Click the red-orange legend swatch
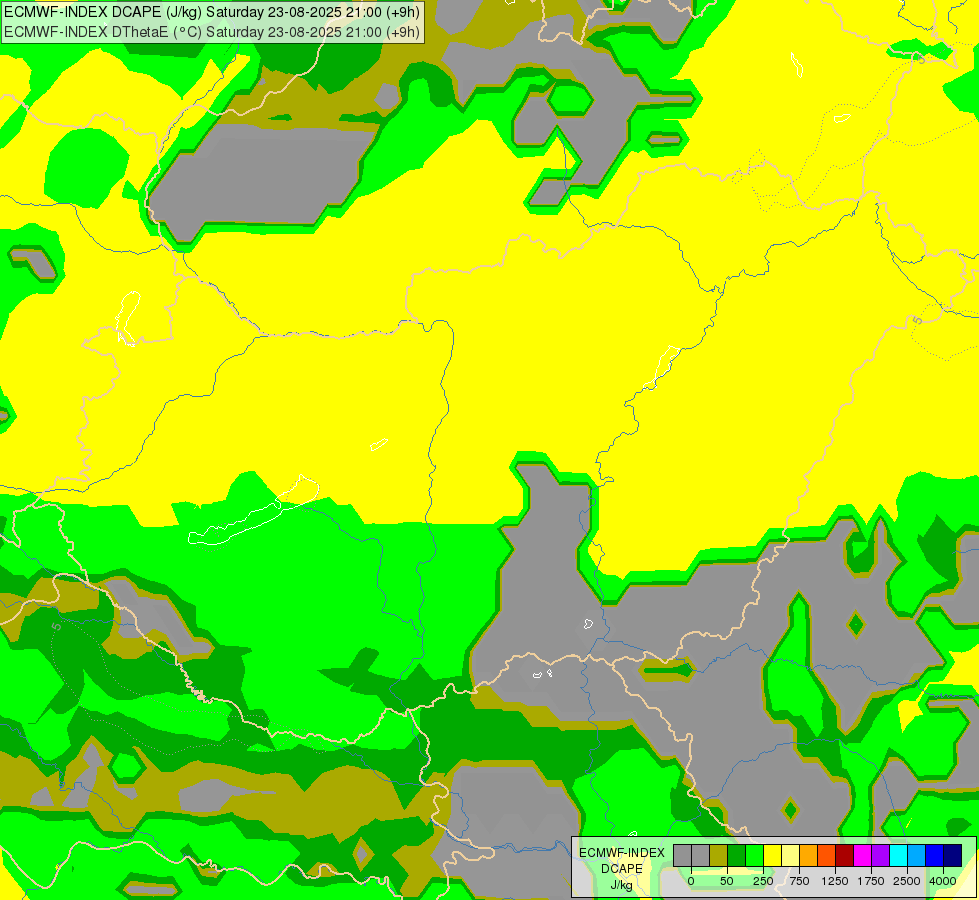This screenshot has width=979, height=900. coord(827,855)
